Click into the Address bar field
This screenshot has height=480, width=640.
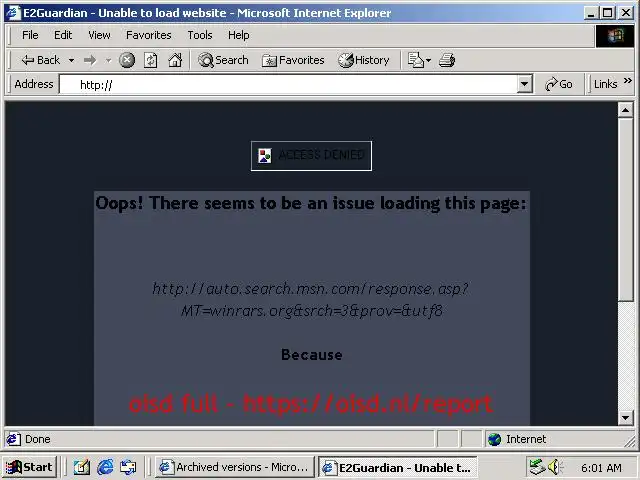[x=289, y=84]
